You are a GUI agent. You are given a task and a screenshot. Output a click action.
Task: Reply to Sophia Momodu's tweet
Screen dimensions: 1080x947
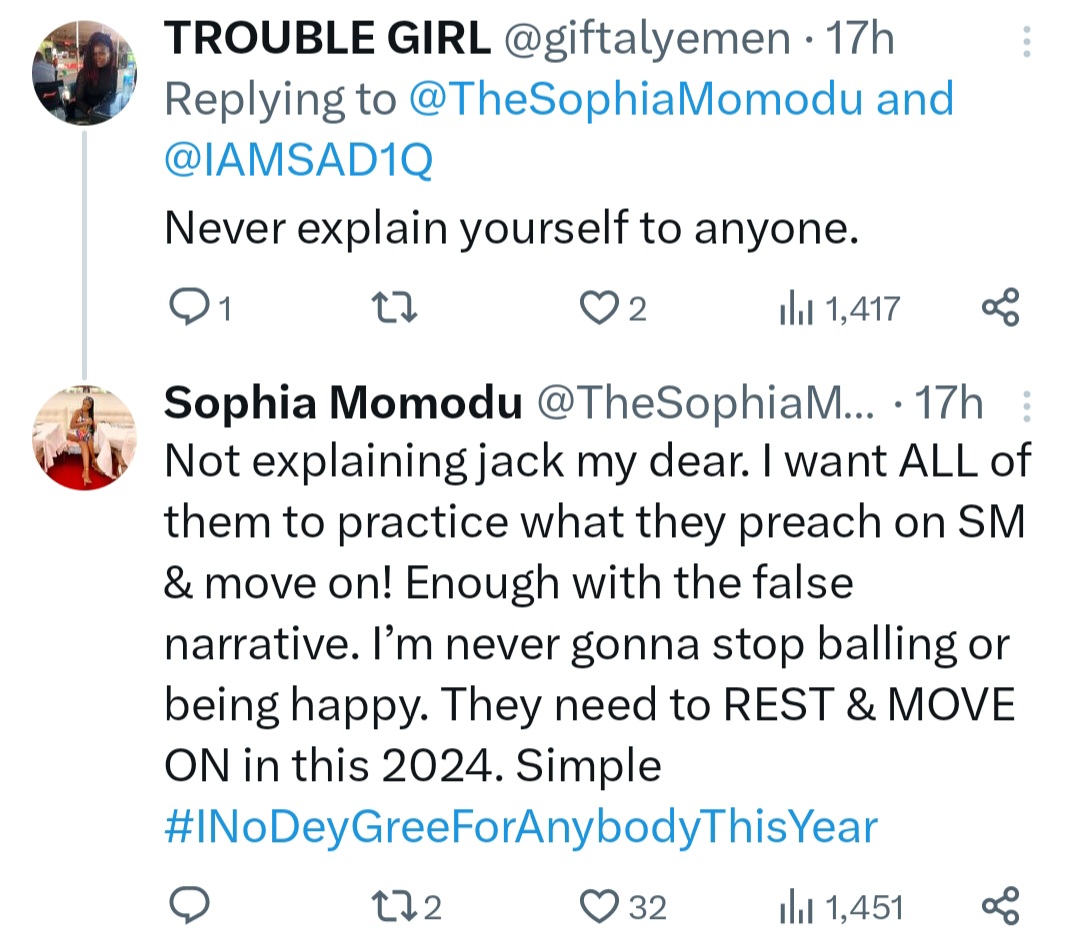click(x=190, y=906)
